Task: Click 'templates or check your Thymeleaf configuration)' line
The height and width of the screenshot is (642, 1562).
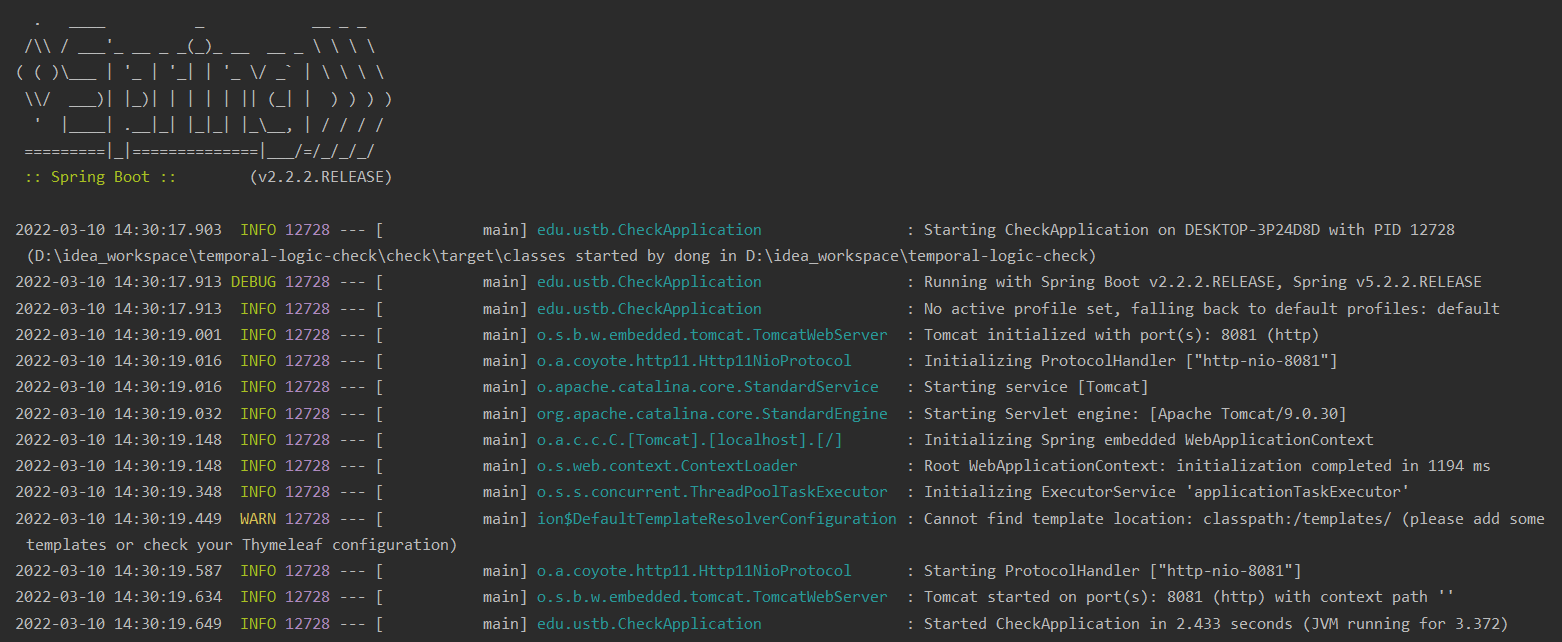Action: 241,545
